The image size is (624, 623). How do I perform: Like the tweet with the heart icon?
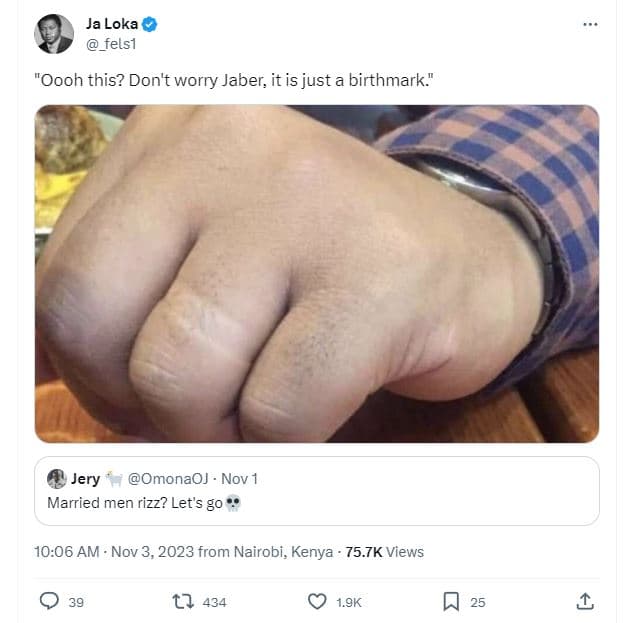(x=317, y=601)
